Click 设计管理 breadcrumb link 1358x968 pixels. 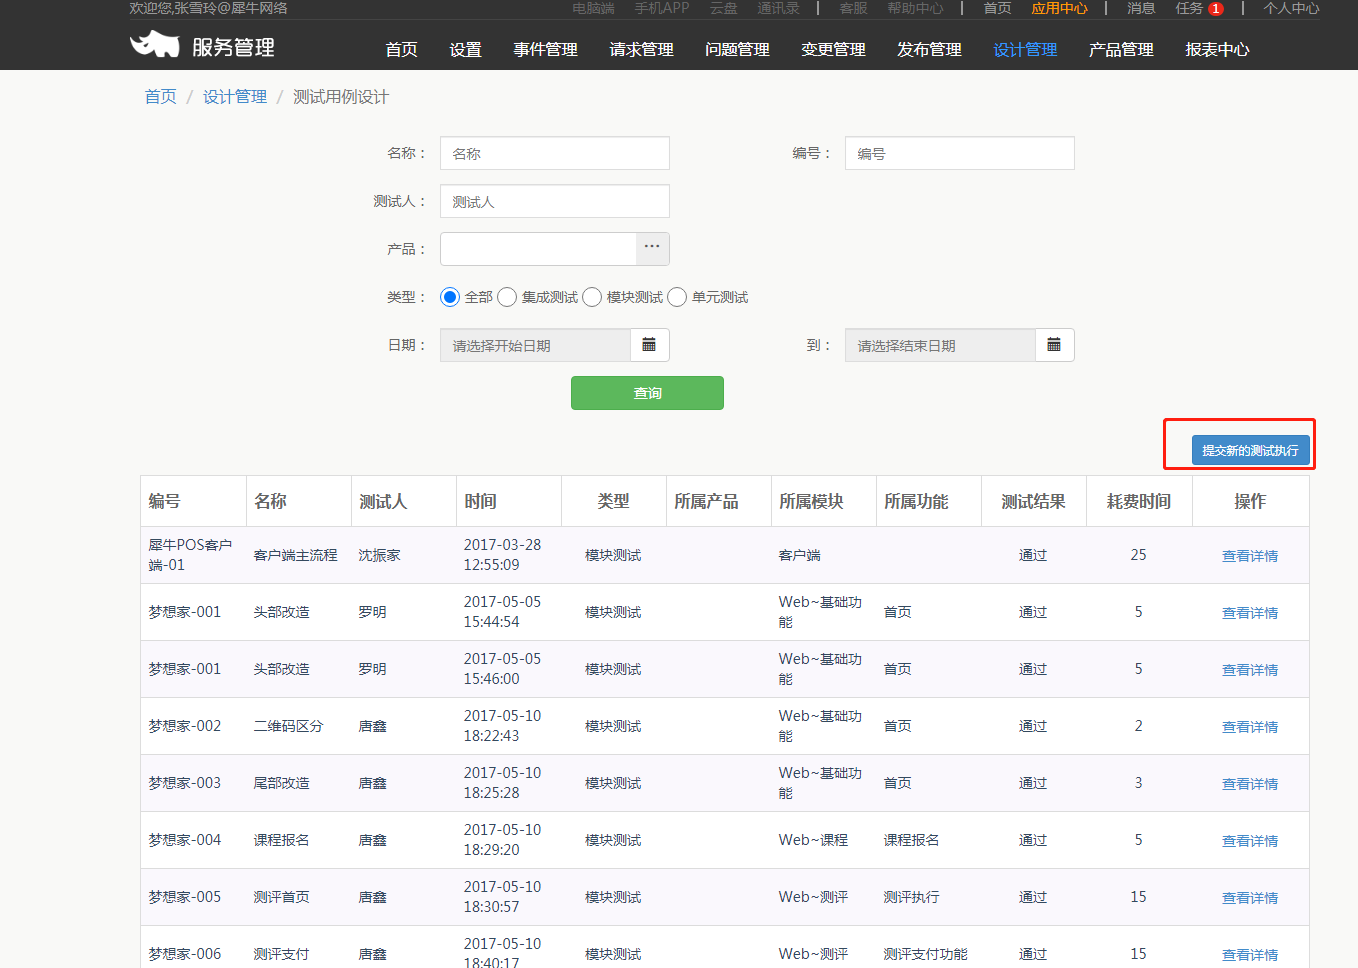pos(235,96)
